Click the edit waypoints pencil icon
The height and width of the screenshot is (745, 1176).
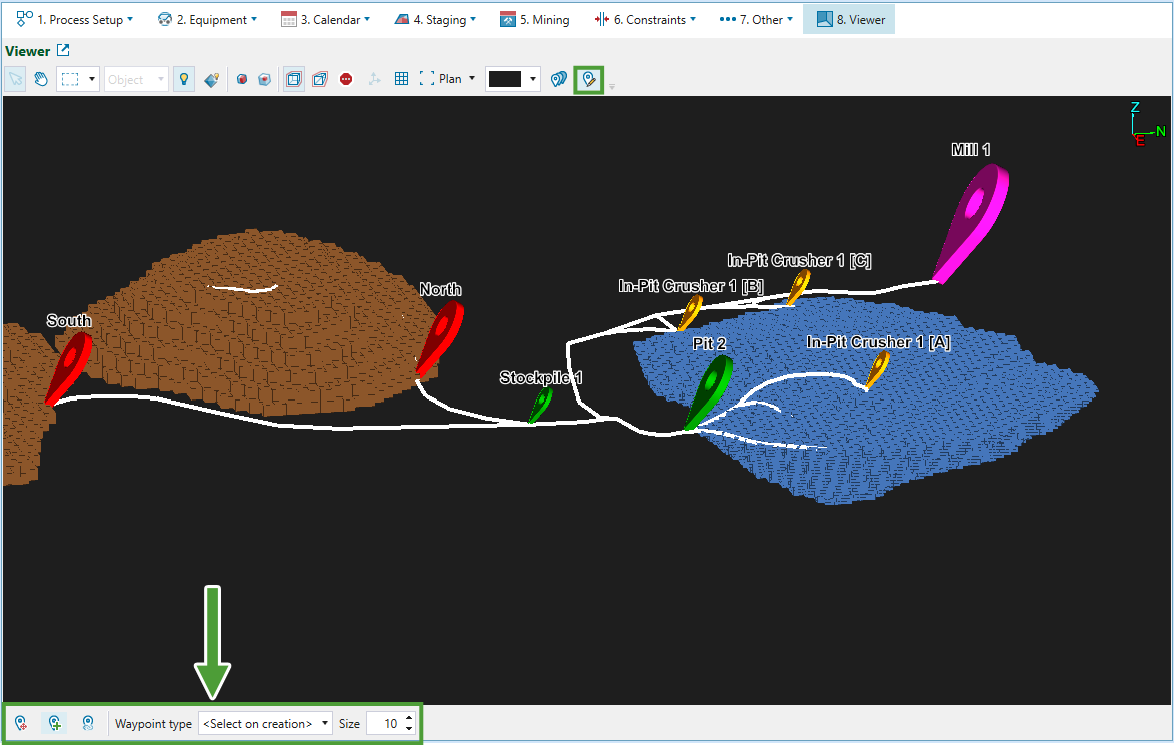[589, 79]
